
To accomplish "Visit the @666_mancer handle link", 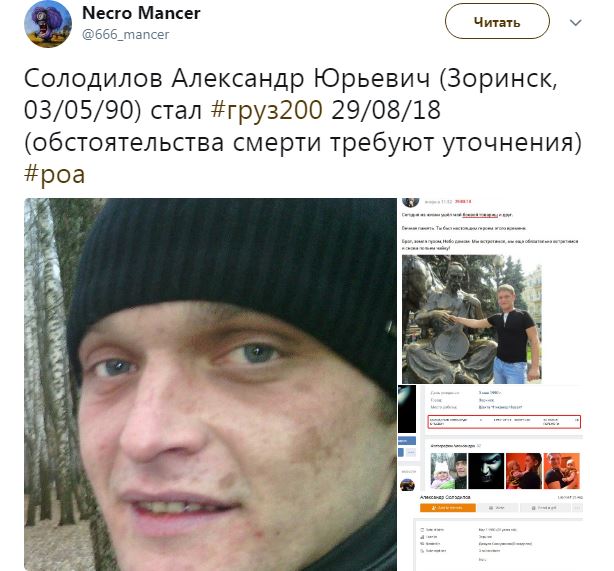I will coord(126,34).
